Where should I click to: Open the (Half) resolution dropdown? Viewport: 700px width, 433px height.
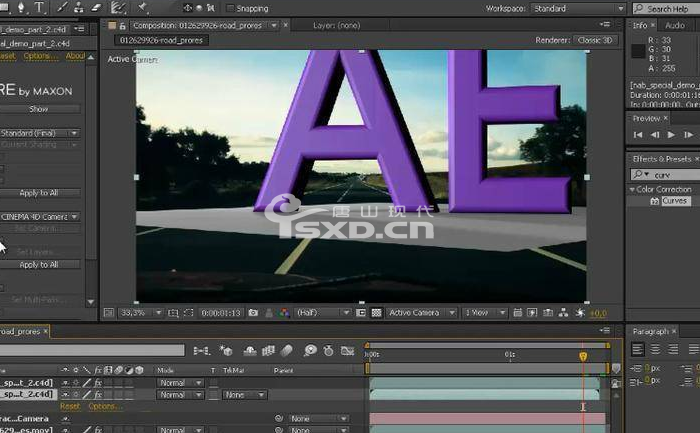coord(323,313)
